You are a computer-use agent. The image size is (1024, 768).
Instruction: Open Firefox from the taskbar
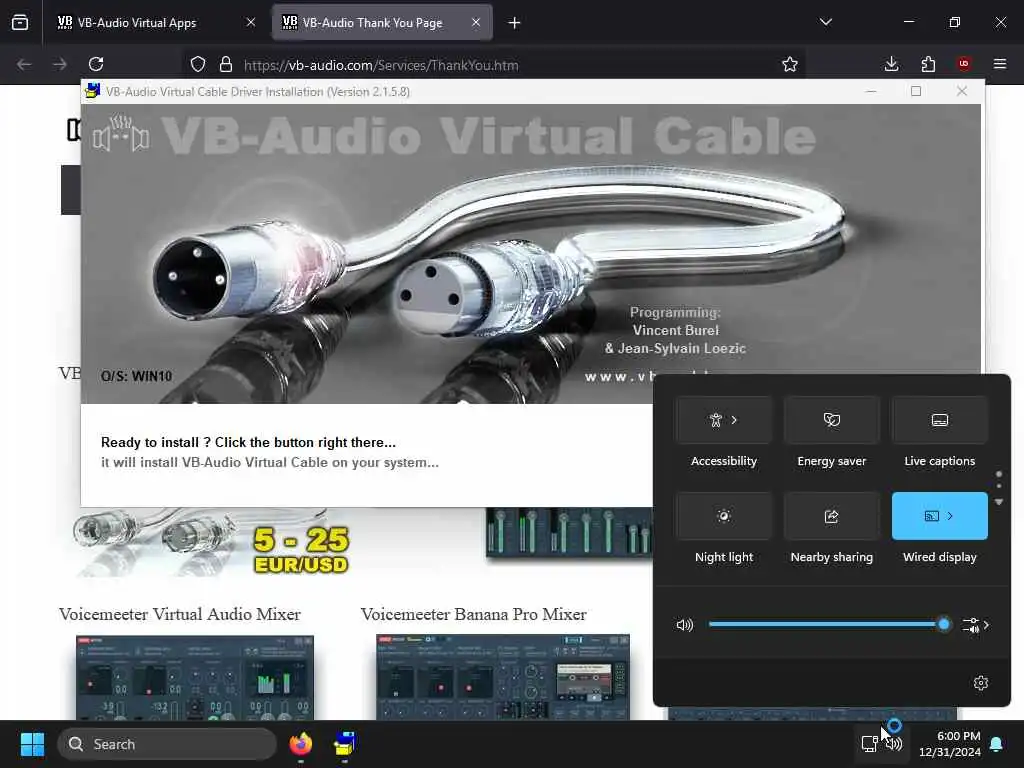pyautogui.click(x=301, y=744)
